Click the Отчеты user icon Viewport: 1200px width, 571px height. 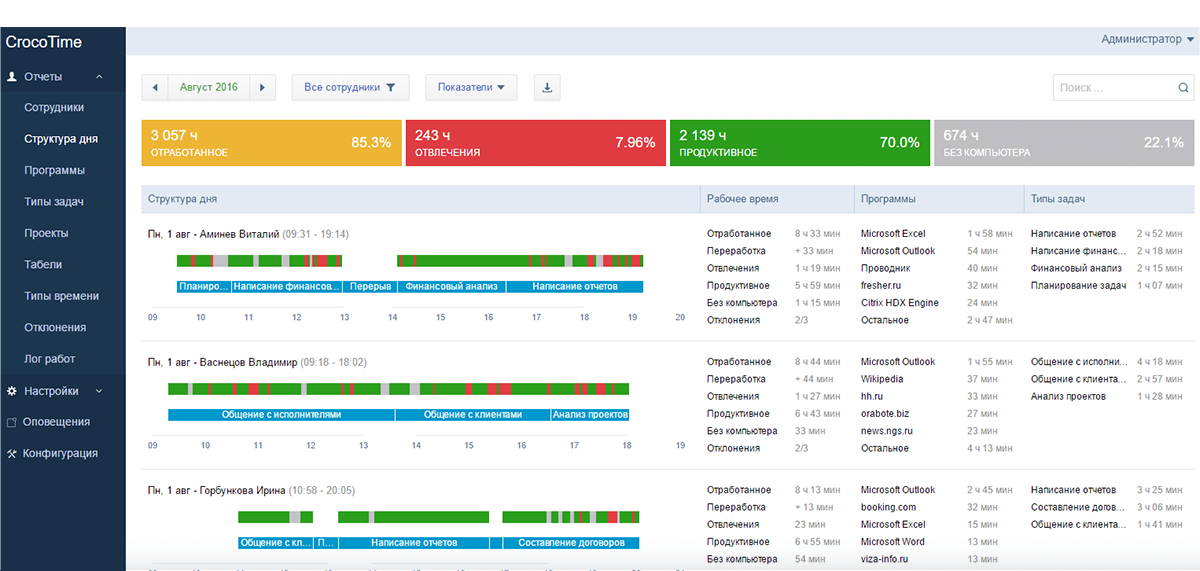(12, 77)
